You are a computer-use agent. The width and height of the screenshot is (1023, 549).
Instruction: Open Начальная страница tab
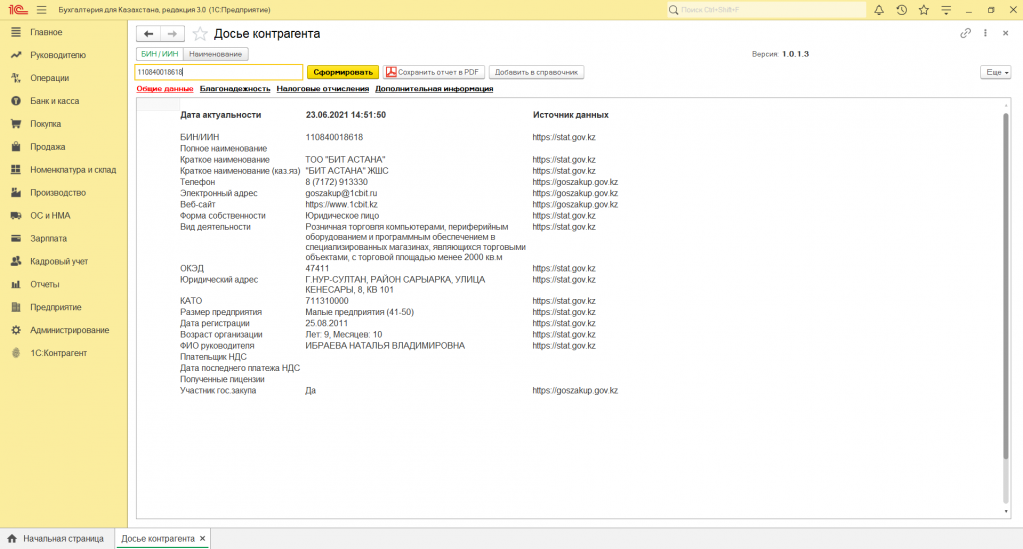(x=57, y=539)
